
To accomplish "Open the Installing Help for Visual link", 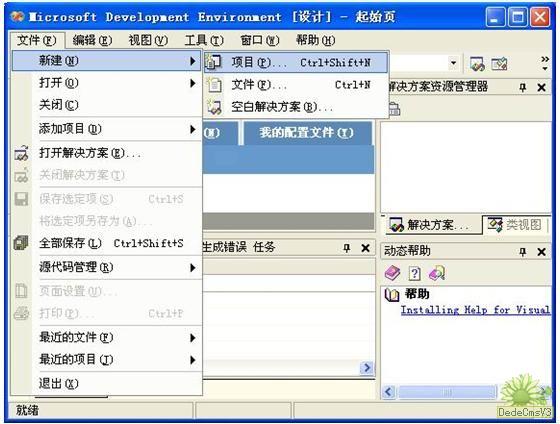I will pos(475,310).
